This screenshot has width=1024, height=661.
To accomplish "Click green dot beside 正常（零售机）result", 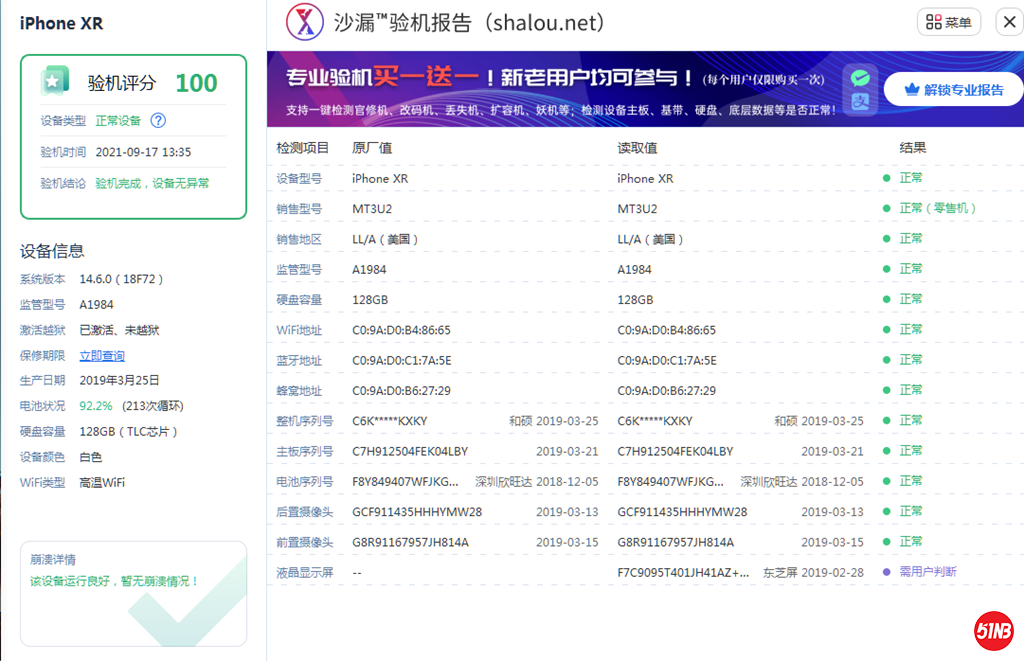I will pyautogui.click(x=884, y=208).
